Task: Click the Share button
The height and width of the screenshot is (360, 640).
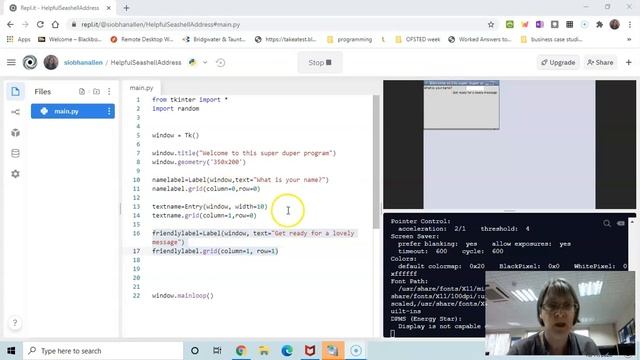Action: 600,62
